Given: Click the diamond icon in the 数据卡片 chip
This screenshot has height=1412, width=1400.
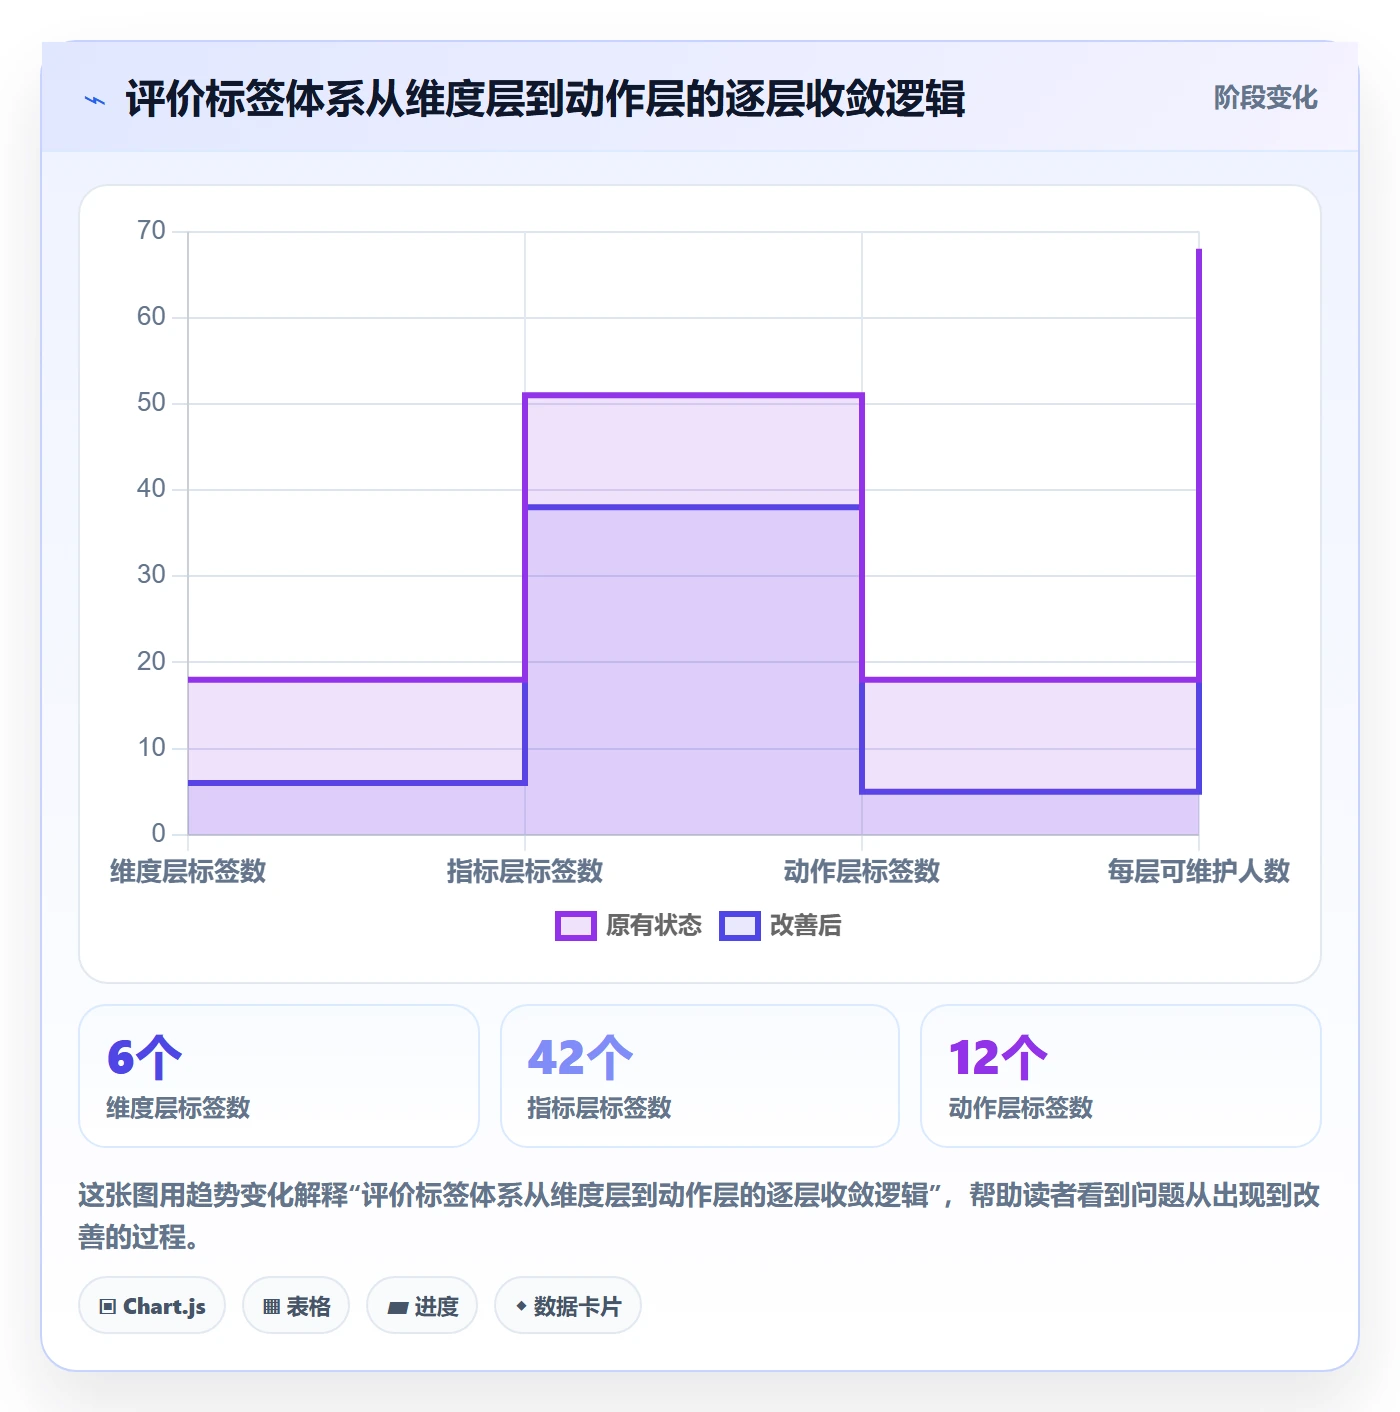Looking at the screenshot, I should 521,1306.
